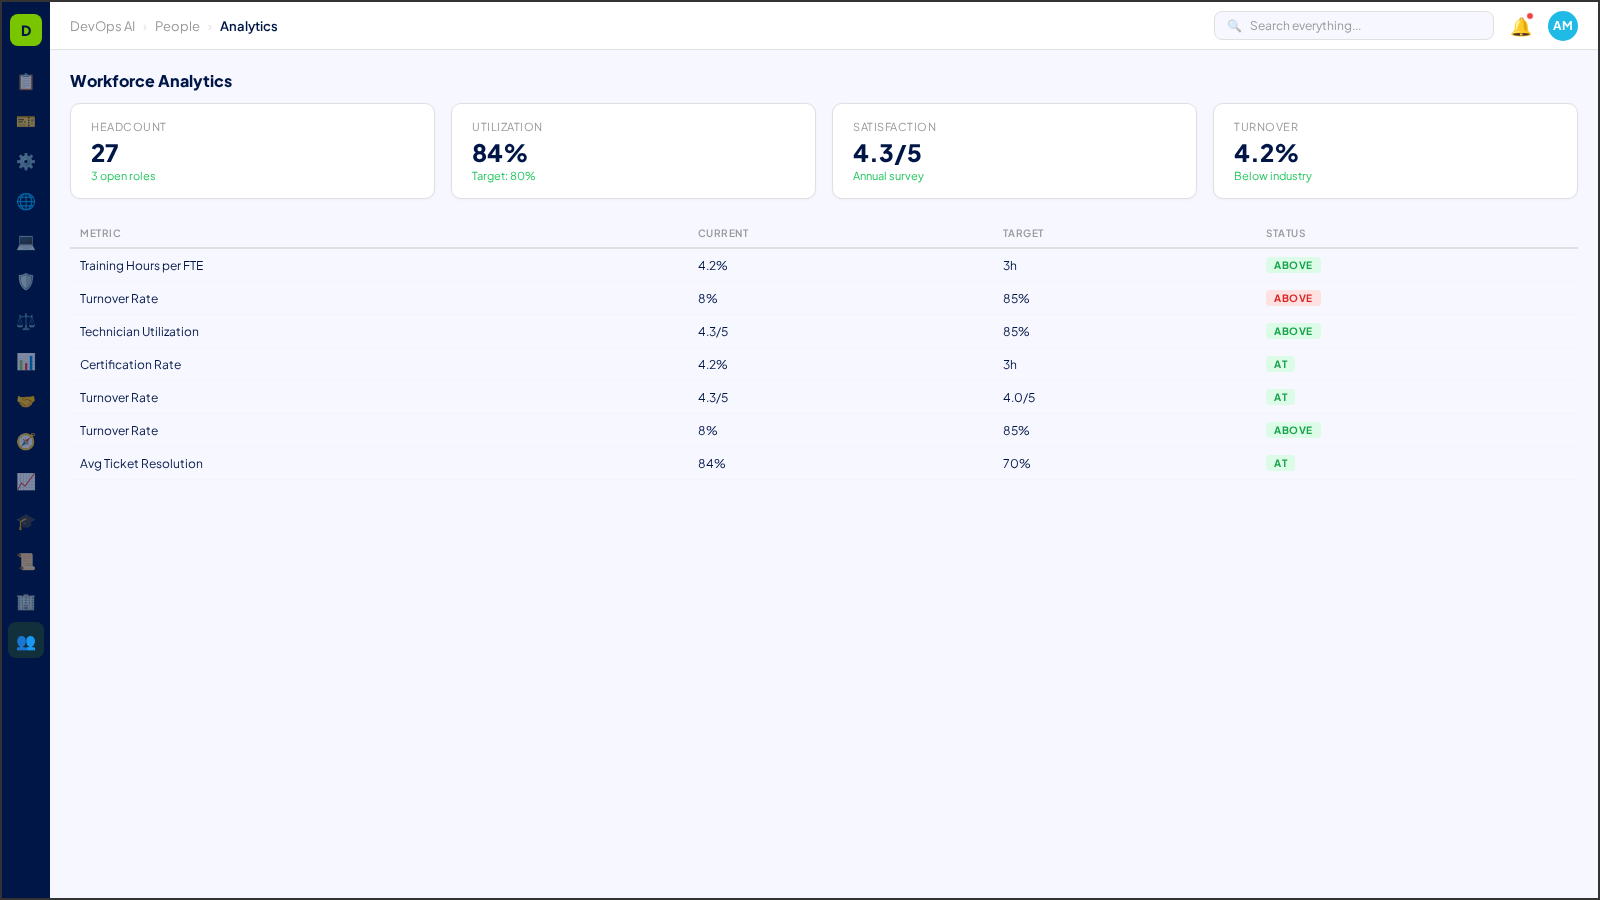
Task: Open the clipboard/tasks section in sidebar
Action: 26,82
